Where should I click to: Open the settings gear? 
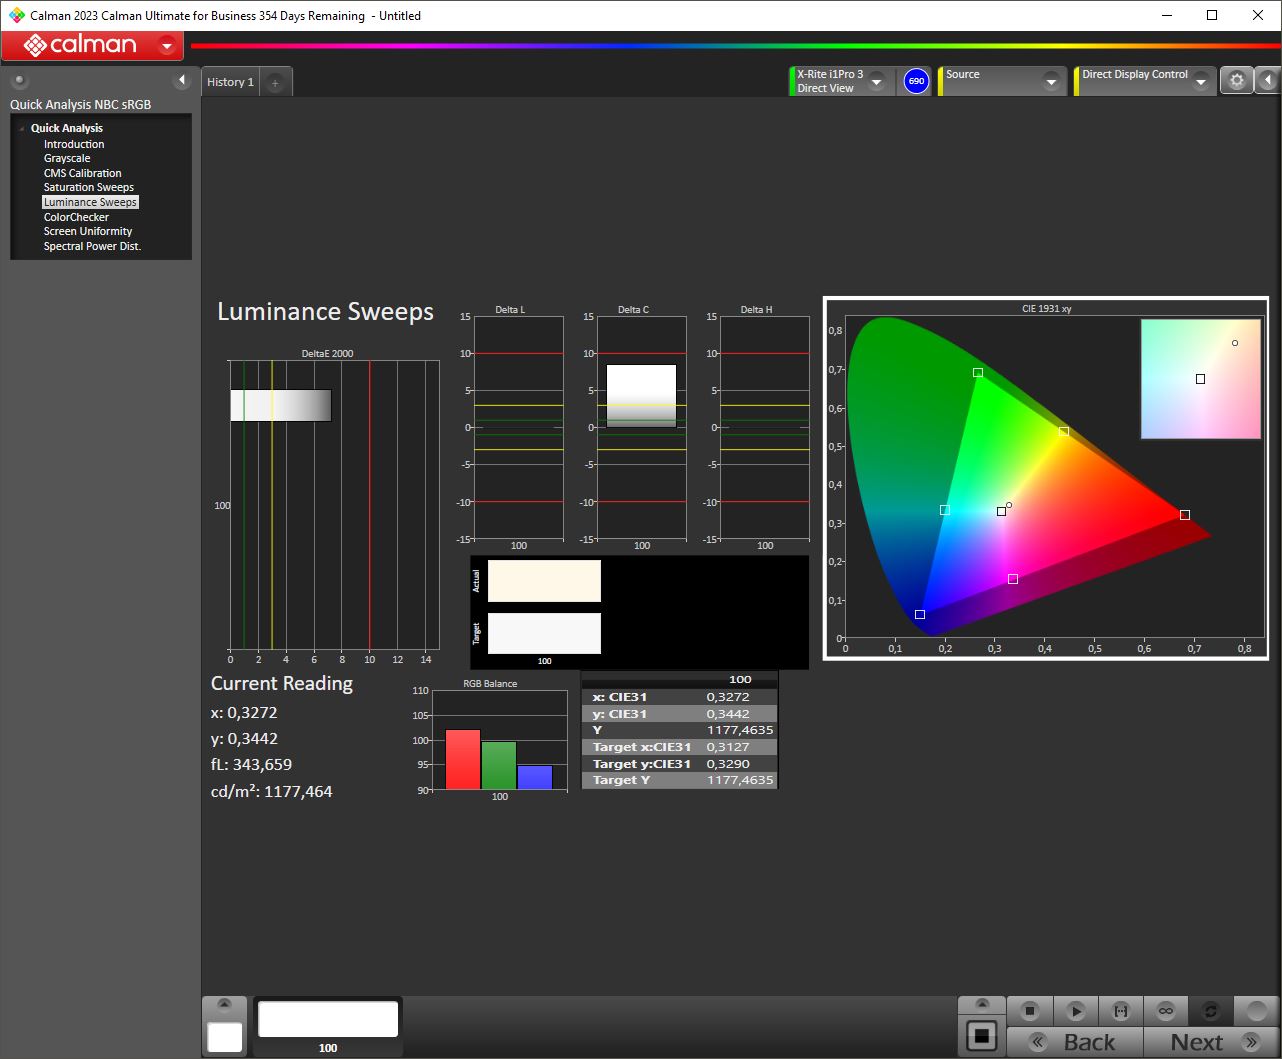pos(1237,81)
